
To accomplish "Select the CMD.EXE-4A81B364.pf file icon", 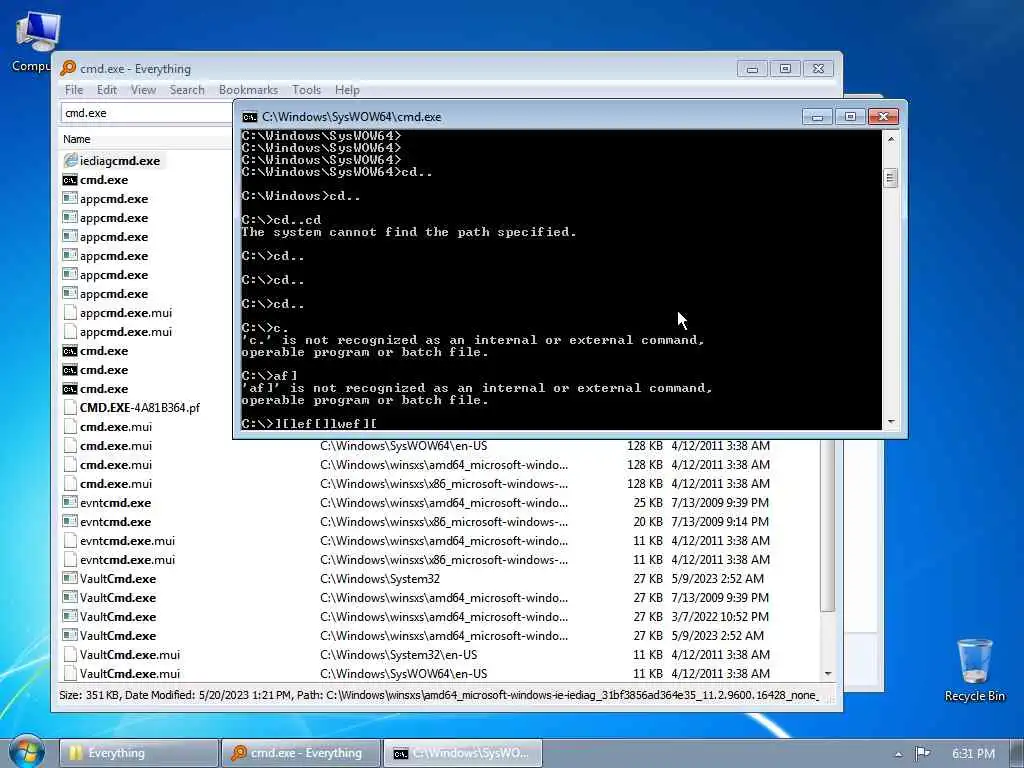I will (70, 408).
